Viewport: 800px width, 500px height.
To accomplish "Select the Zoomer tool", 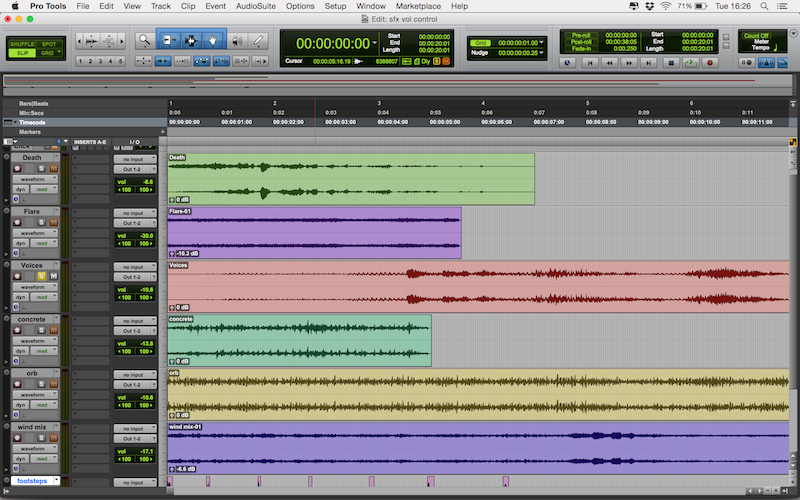I will [145, 40].
